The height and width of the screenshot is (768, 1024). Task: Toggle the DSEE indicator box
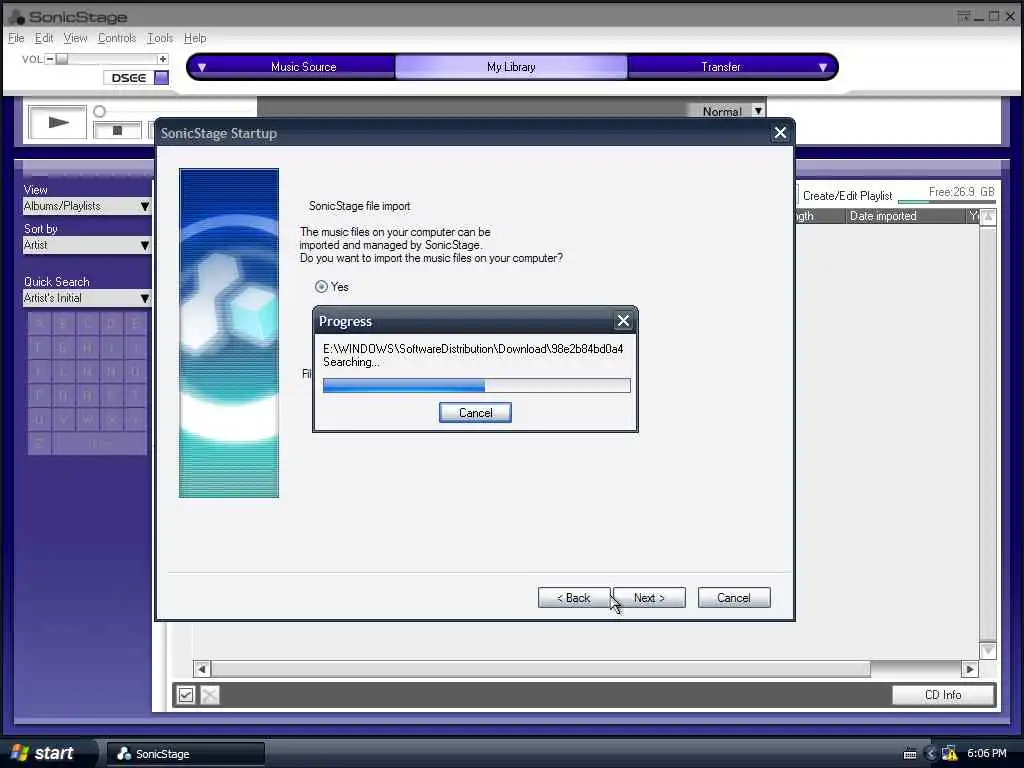[161, 78]
